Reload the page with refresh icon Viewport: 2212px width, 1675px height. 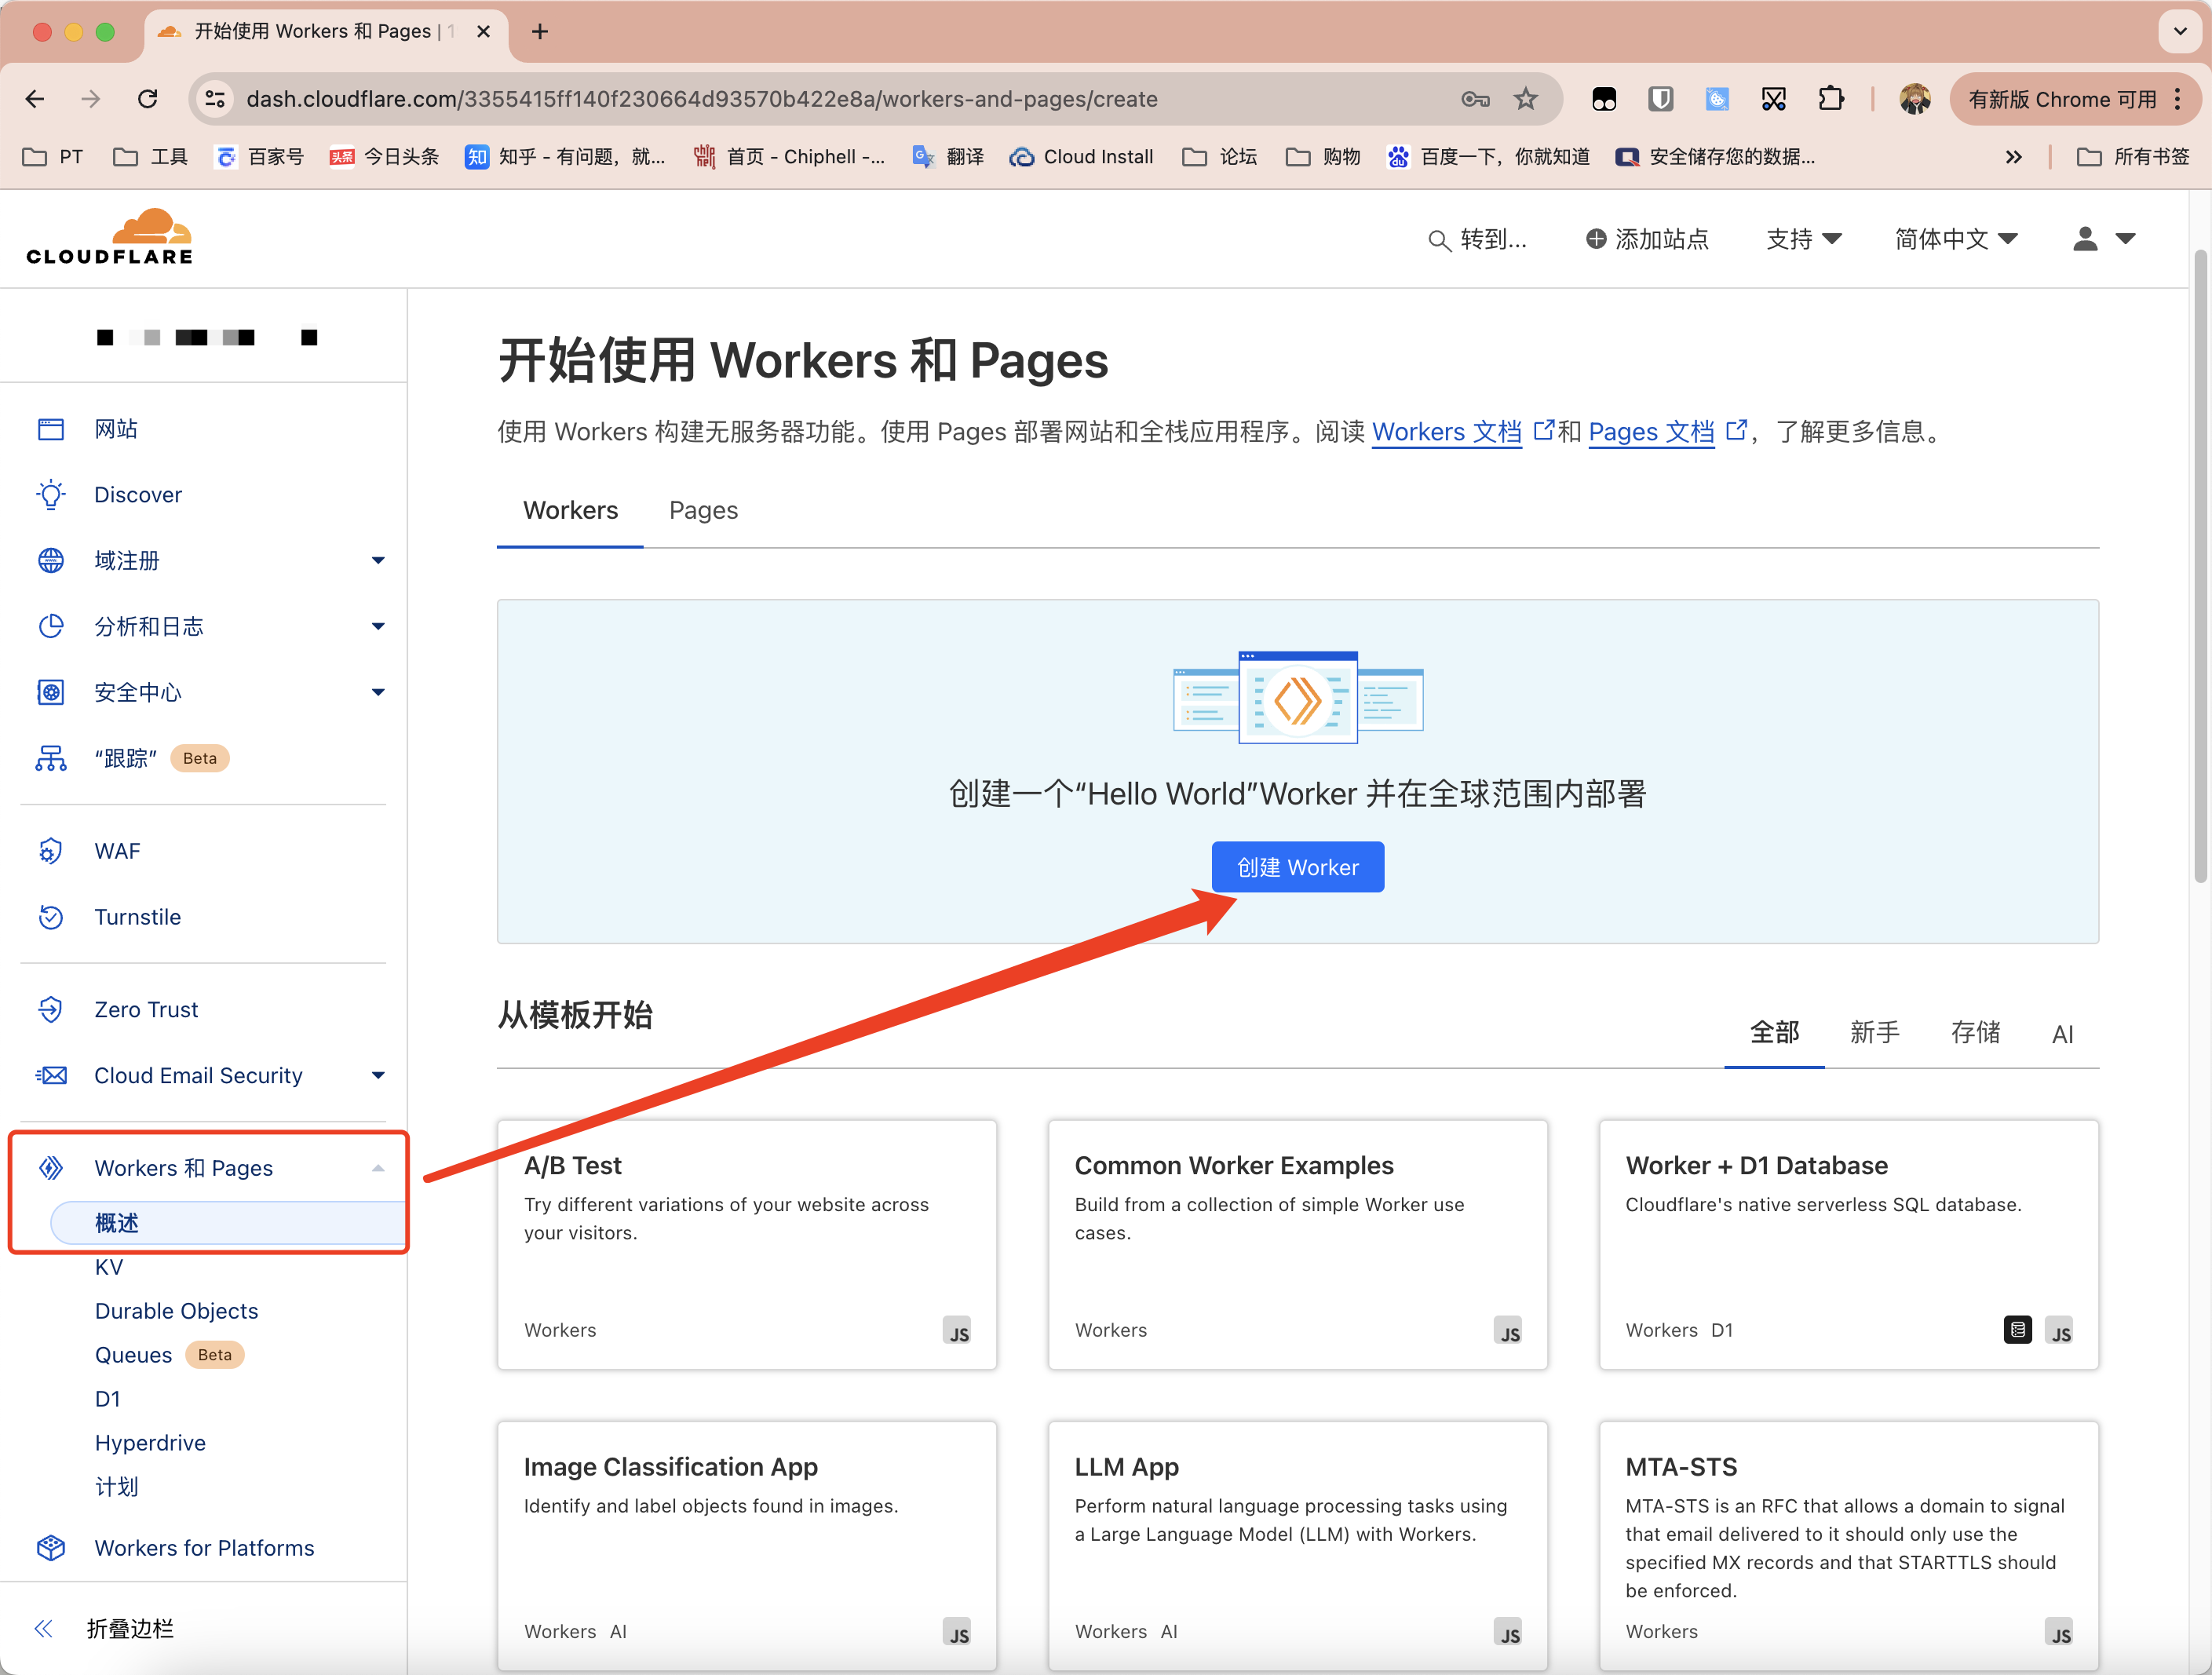pos(148,99)
